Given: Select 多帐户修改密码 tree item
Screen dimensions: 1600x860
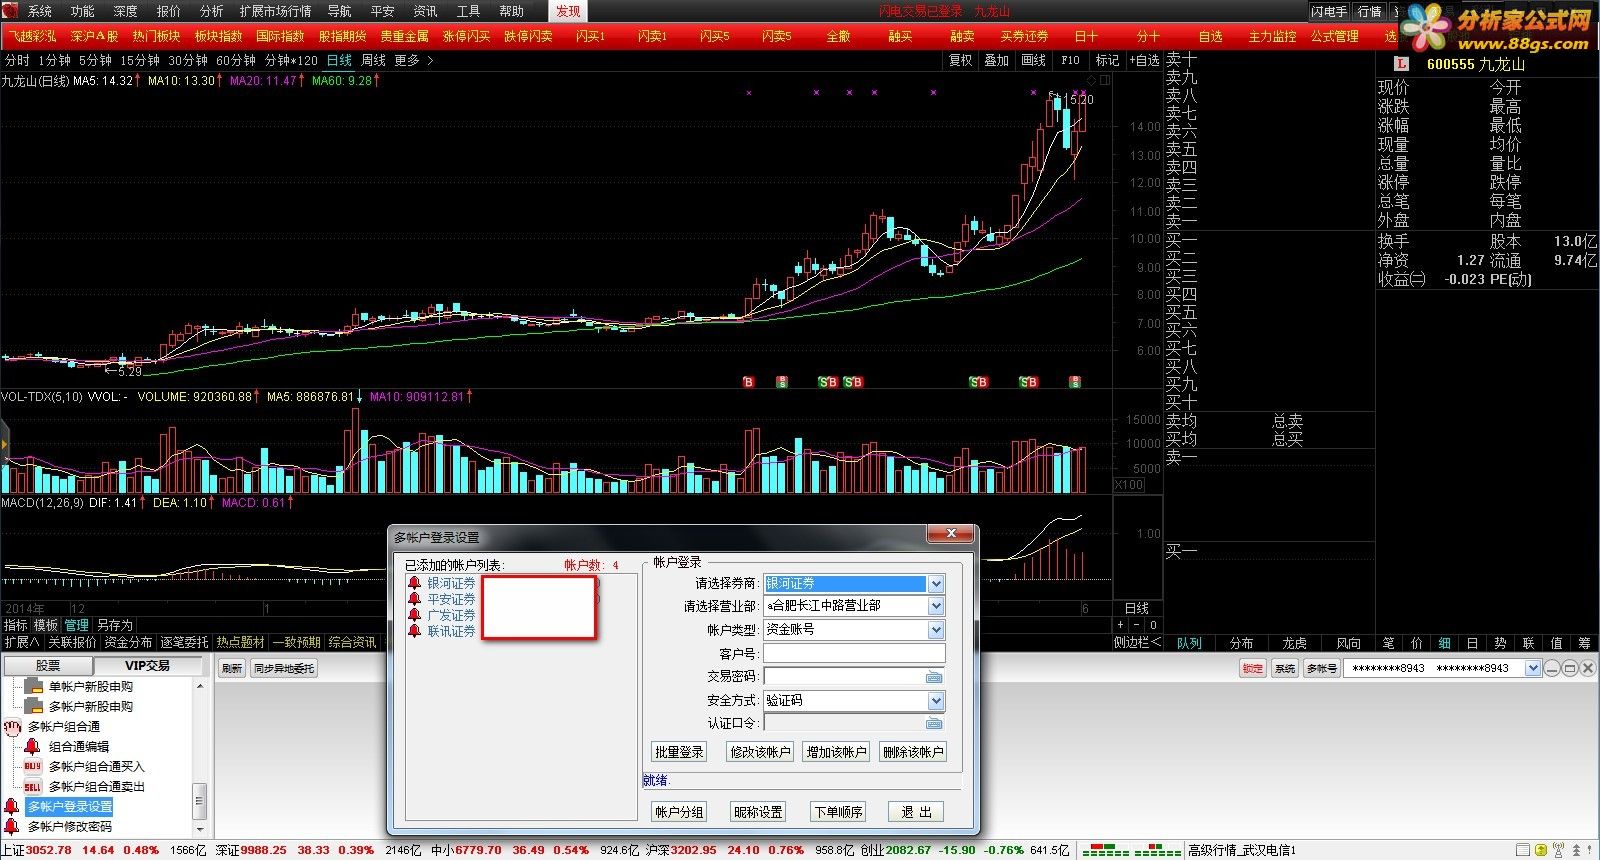Looking at the screenshot, I should click(70, 827).
